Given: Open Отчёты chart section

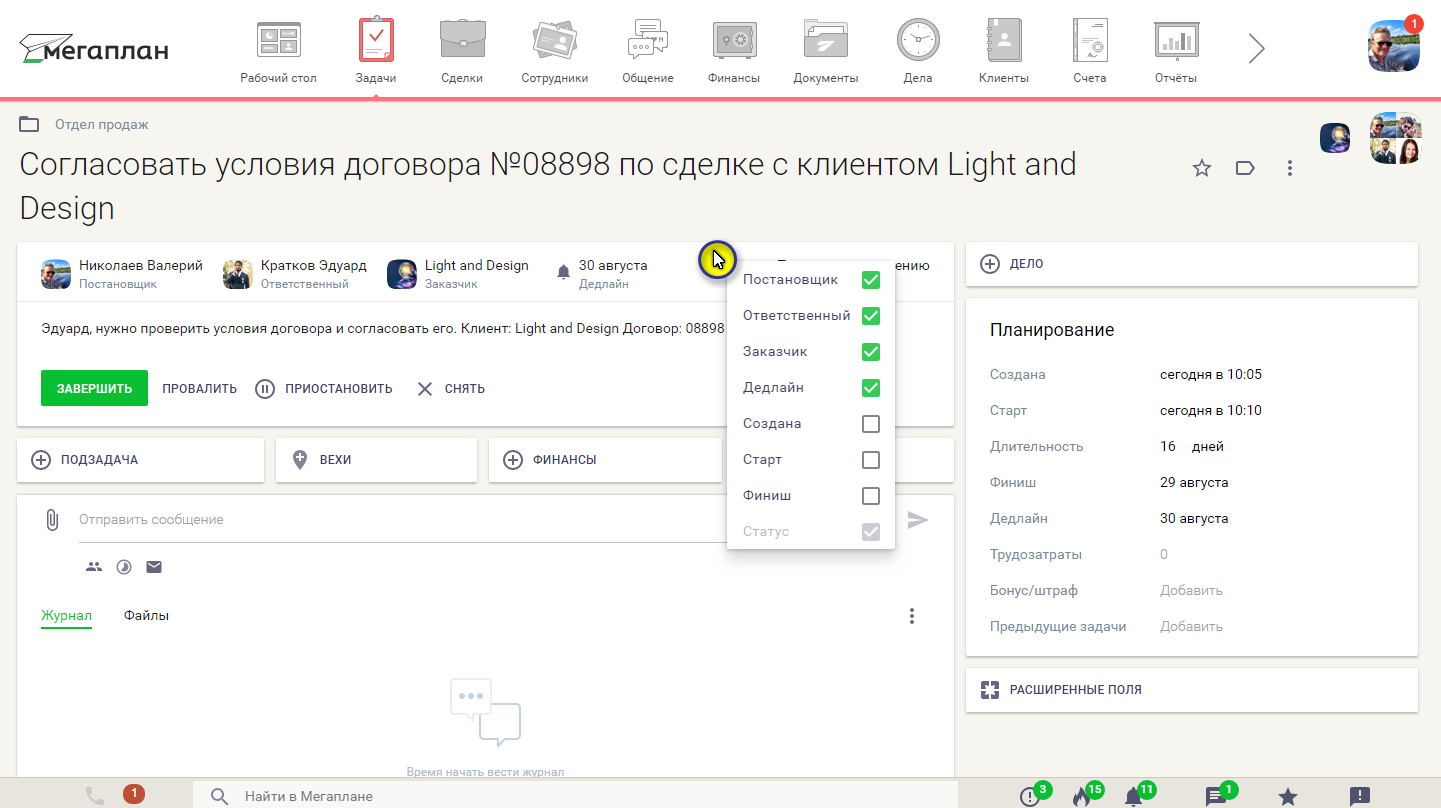Looking at the screenshot, I should pos(1176,52).
